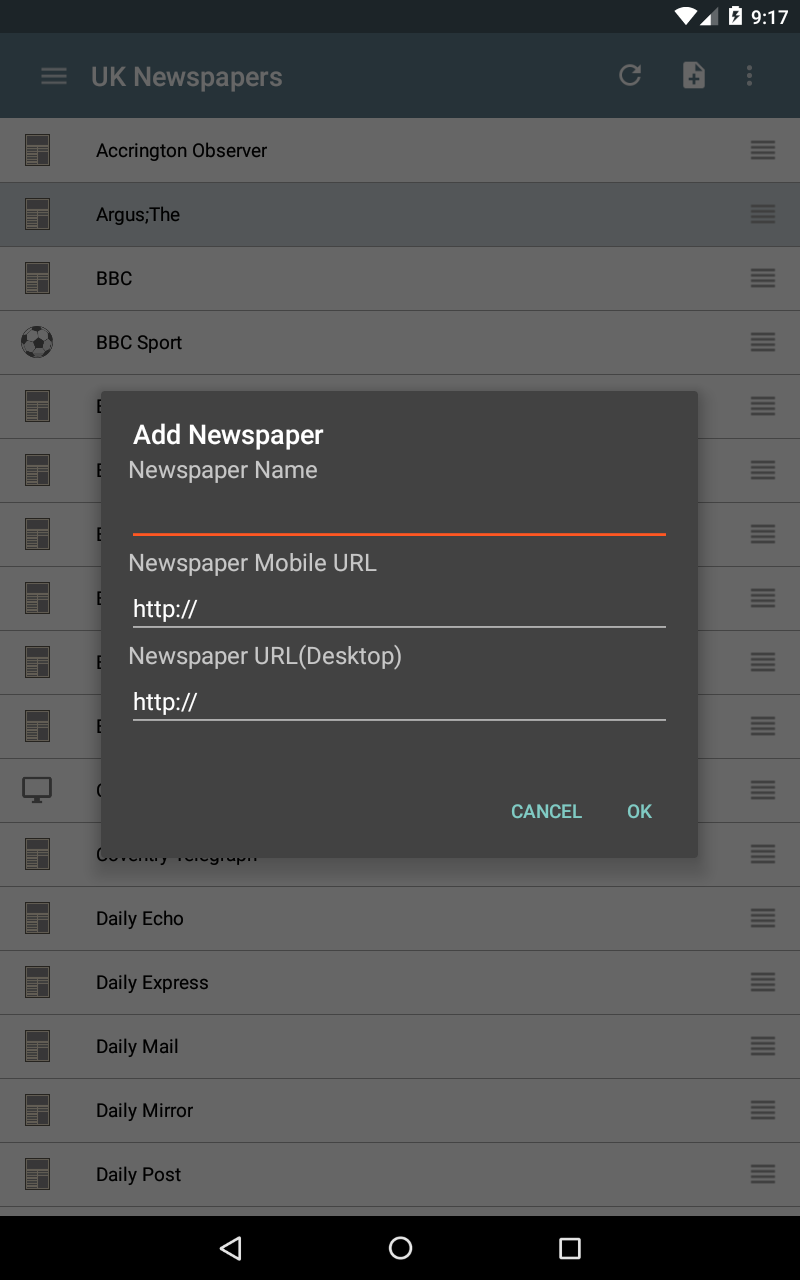This screenshot has width=800, height=1280.
Task: Tap the reorder handle beside BBC
Action: pos(762,278)
